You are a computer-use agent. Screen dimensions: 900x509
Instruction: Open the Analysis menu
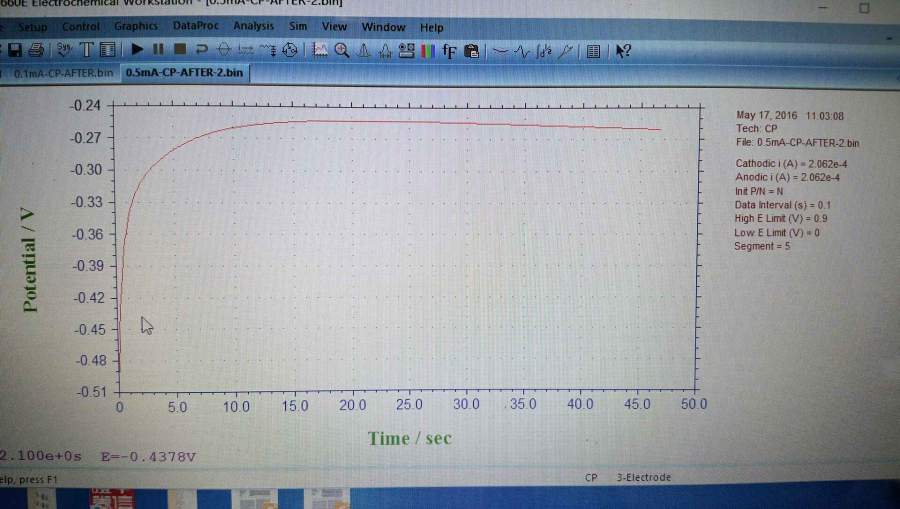[x=253, y=26]
